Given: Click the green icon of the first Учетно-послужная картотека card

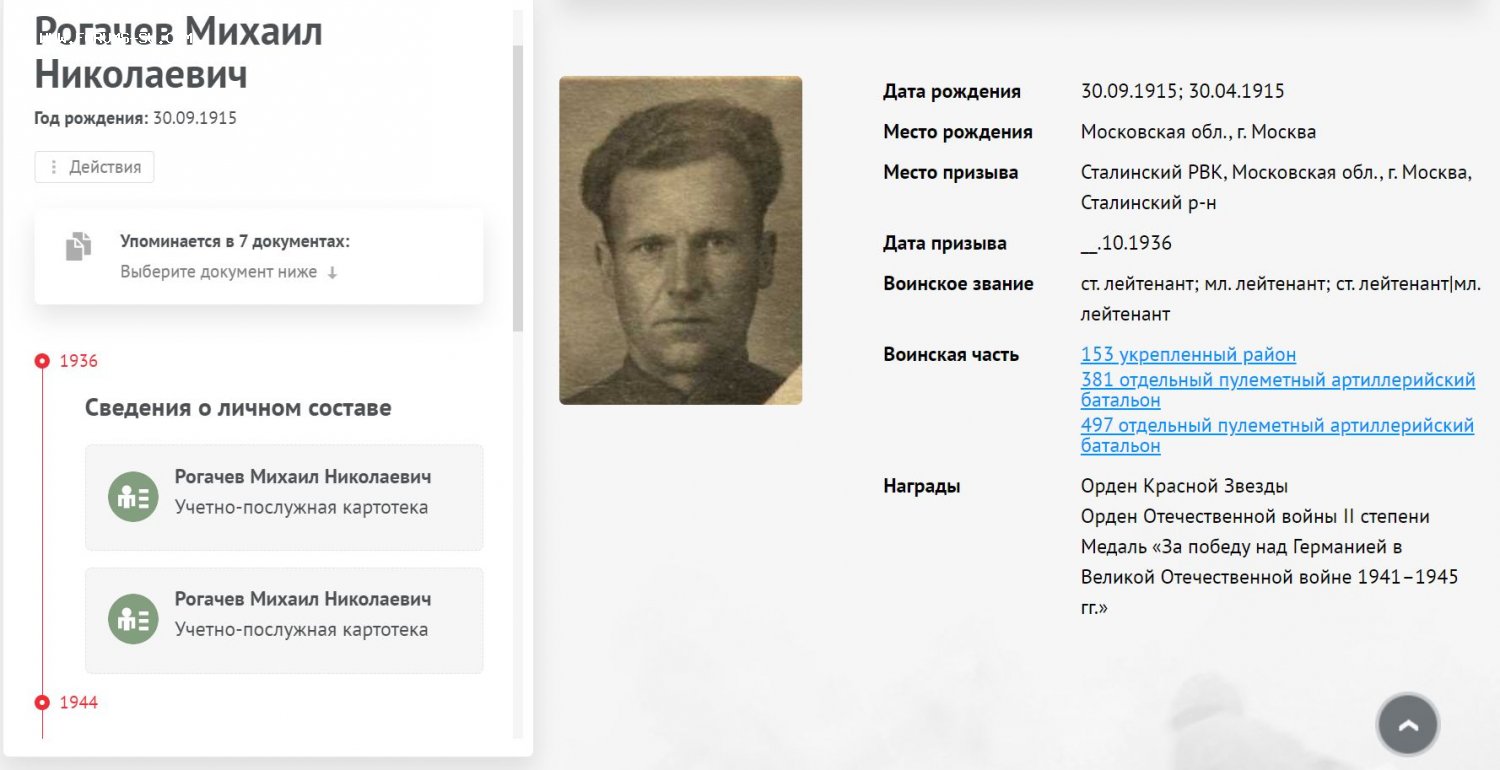Looking at the screenshot, I should point(133,497).
